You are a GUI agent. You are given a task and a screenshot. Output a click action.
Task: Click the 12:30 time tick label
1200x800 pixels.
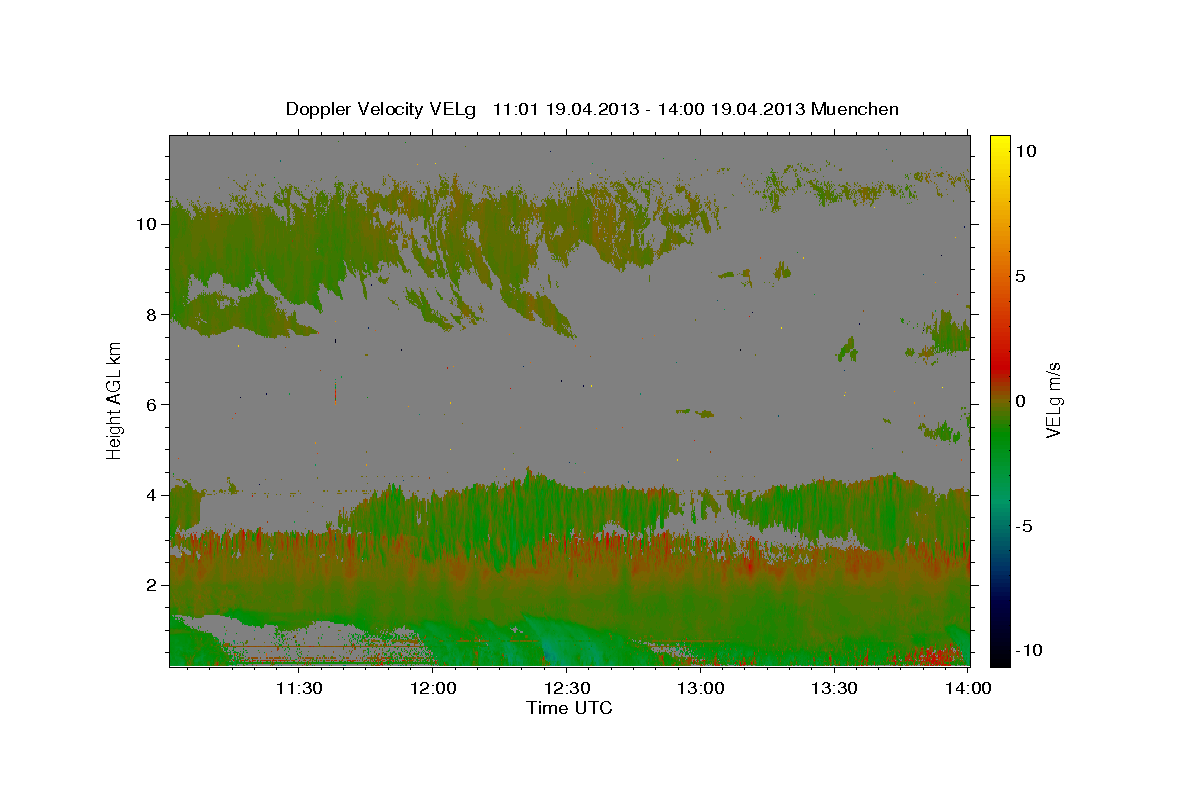click(568, 688)
